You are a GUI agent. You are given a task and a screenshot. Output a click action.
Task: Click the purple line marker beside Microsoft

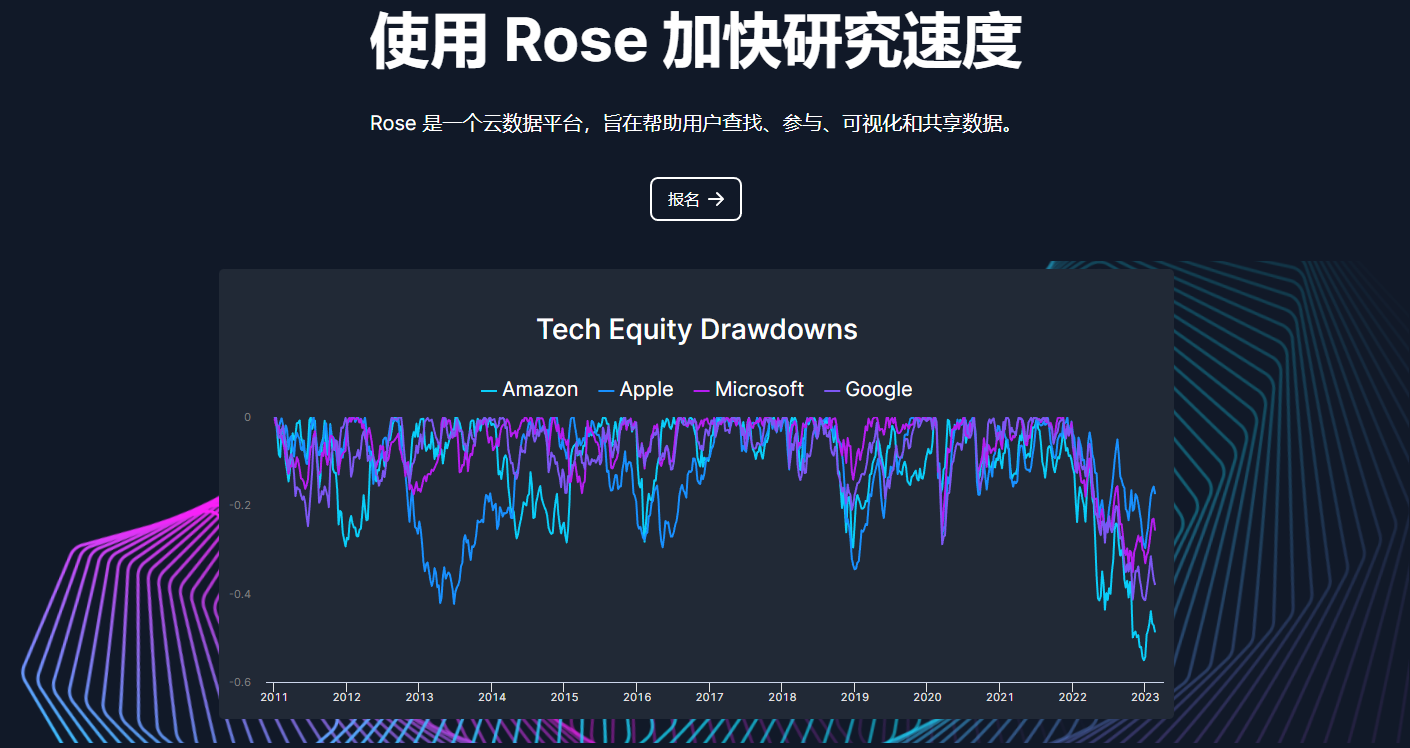703,389
